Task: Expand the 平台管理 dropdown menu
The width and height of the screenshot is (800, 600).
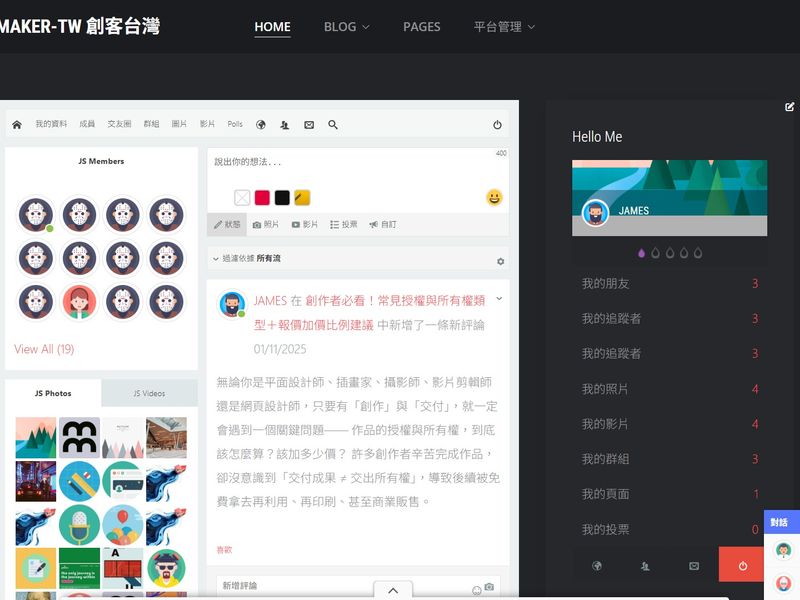Action: tap(504, 27)
